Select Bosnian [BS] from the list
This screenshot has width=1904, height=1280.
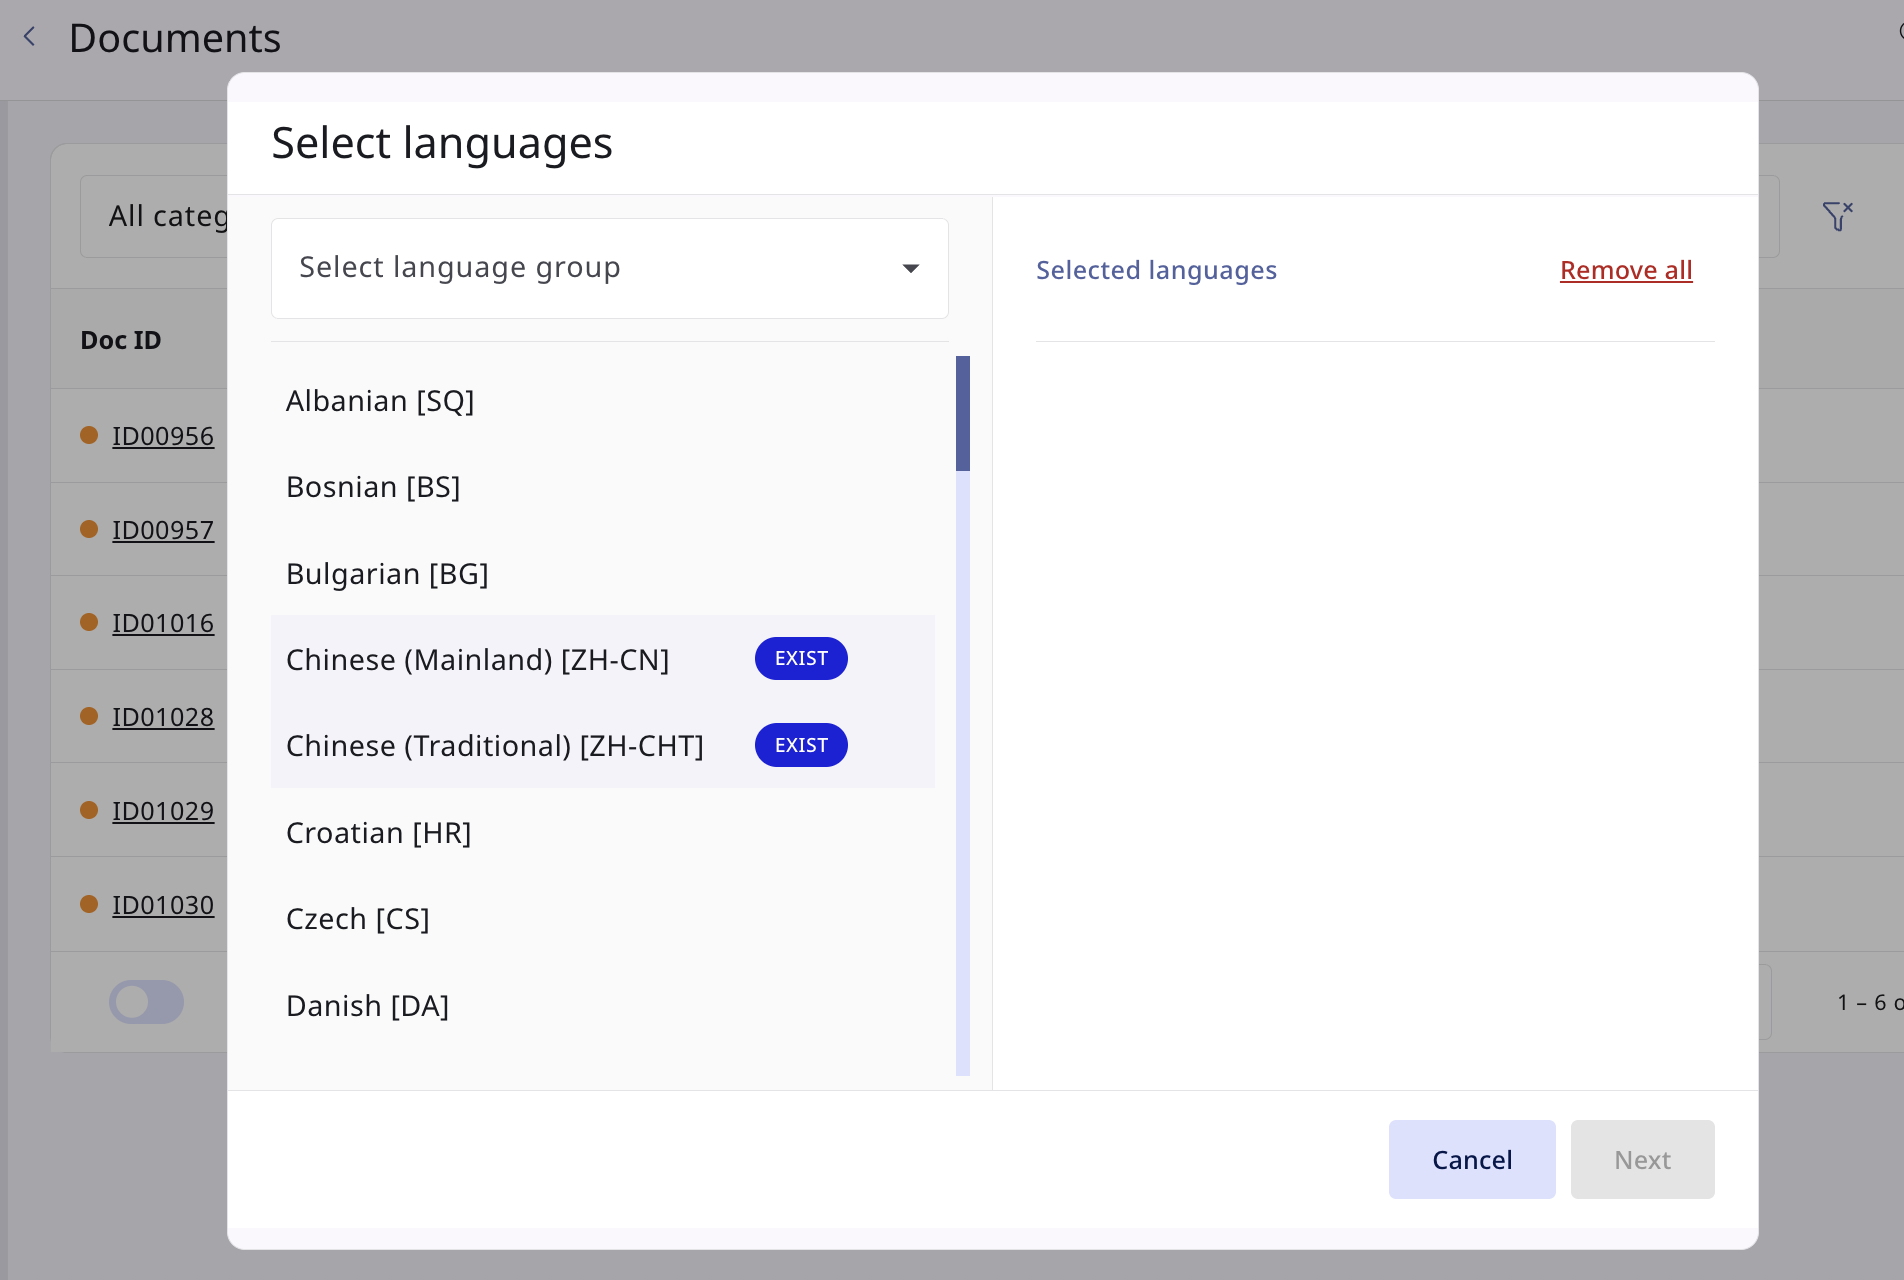click(x=602, y=487)
